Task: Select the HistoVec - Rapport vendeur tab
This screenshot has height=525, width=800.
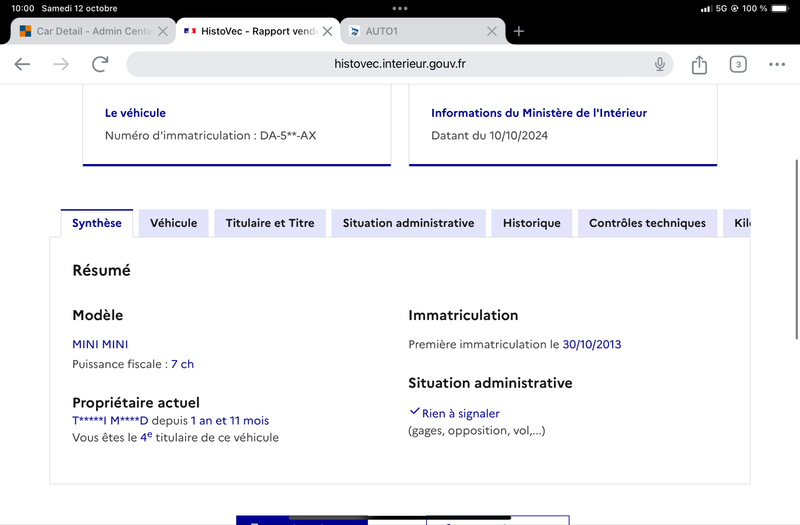Action: [x=258, y=31]
